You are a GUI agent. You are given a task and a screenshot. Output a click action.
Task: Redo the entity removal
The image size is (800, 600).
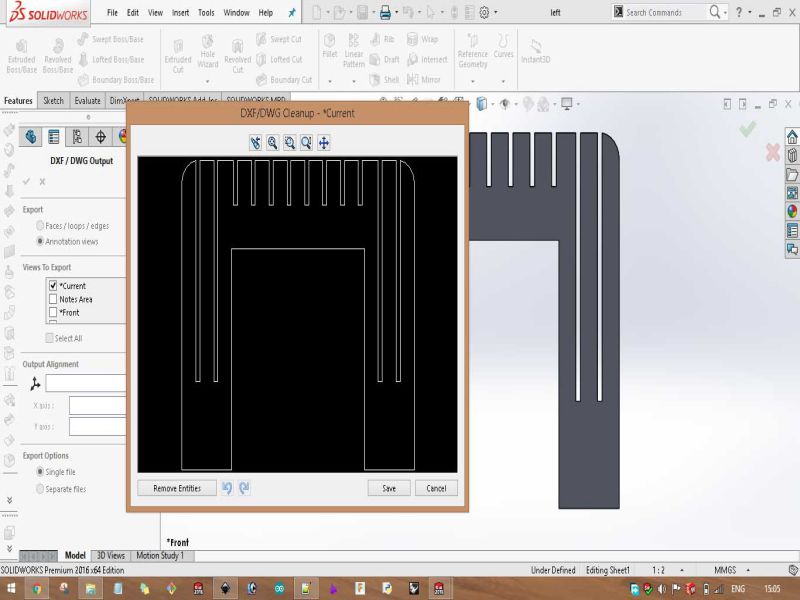[x=244, y=488]
